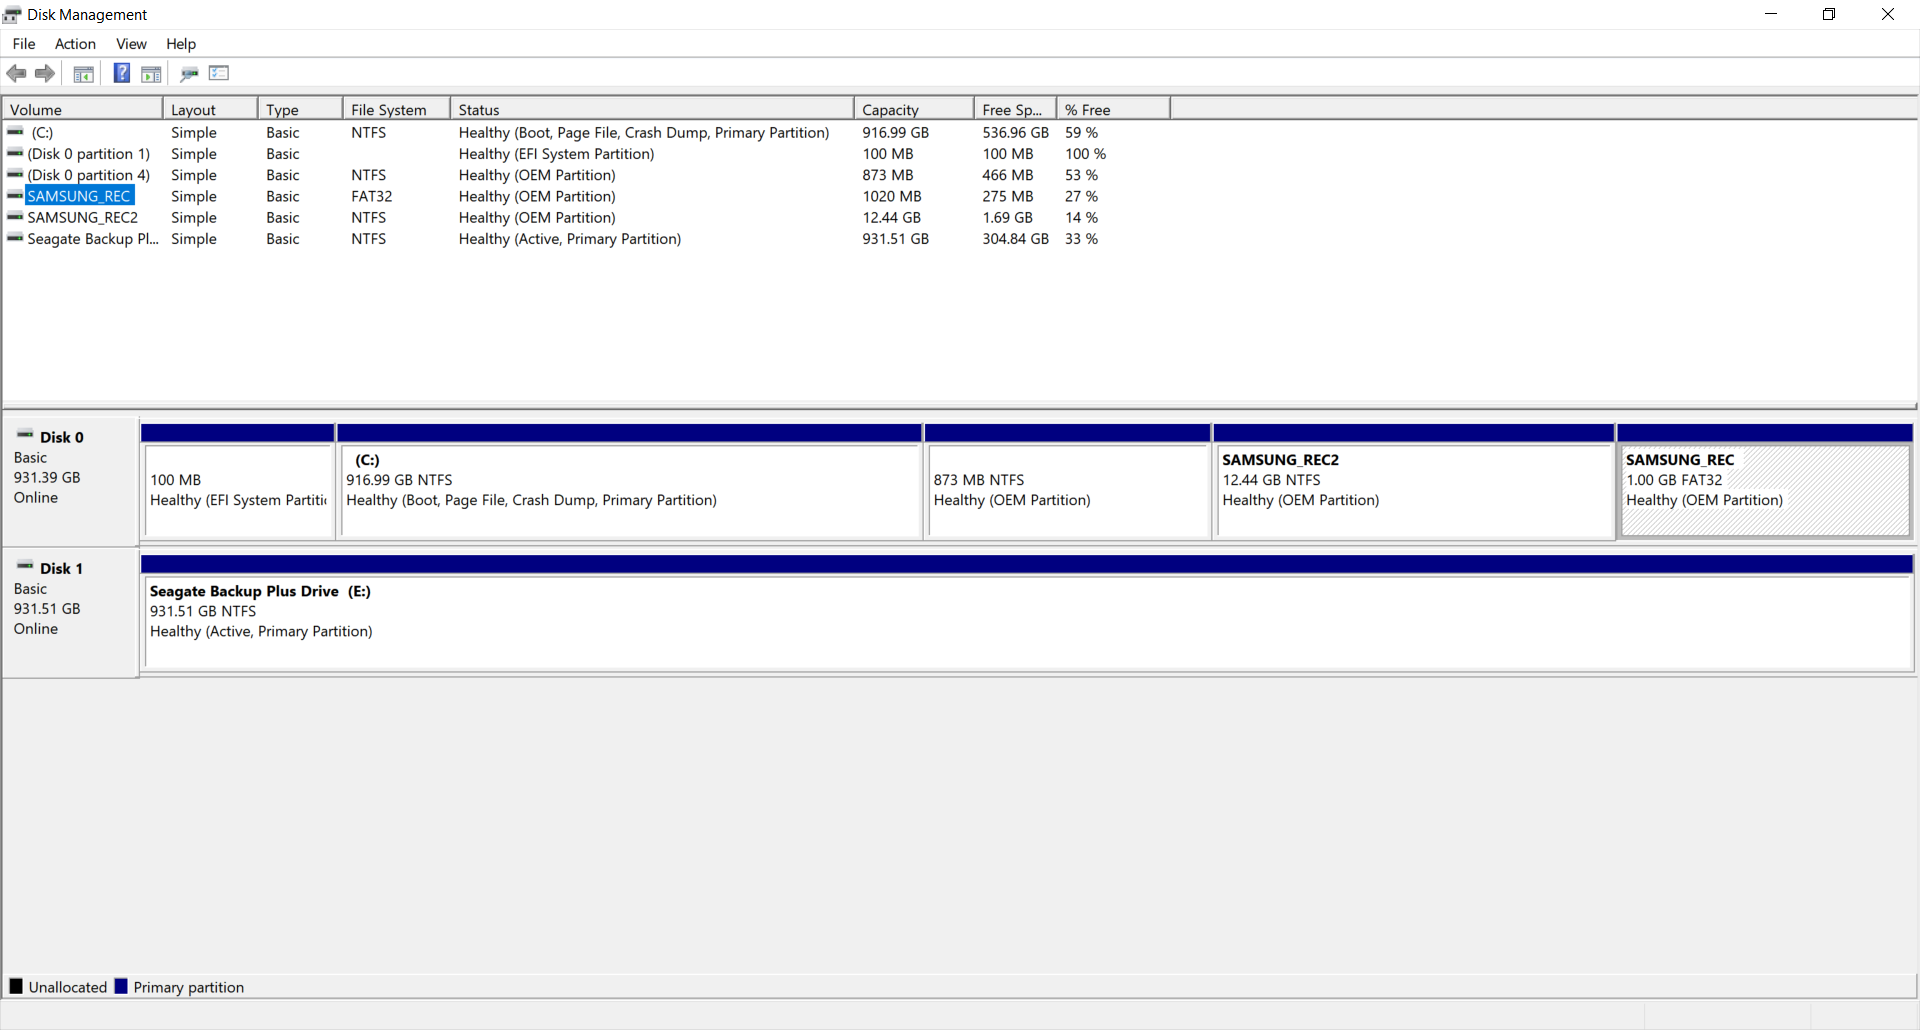Click the Type column header

pos(301,110)
